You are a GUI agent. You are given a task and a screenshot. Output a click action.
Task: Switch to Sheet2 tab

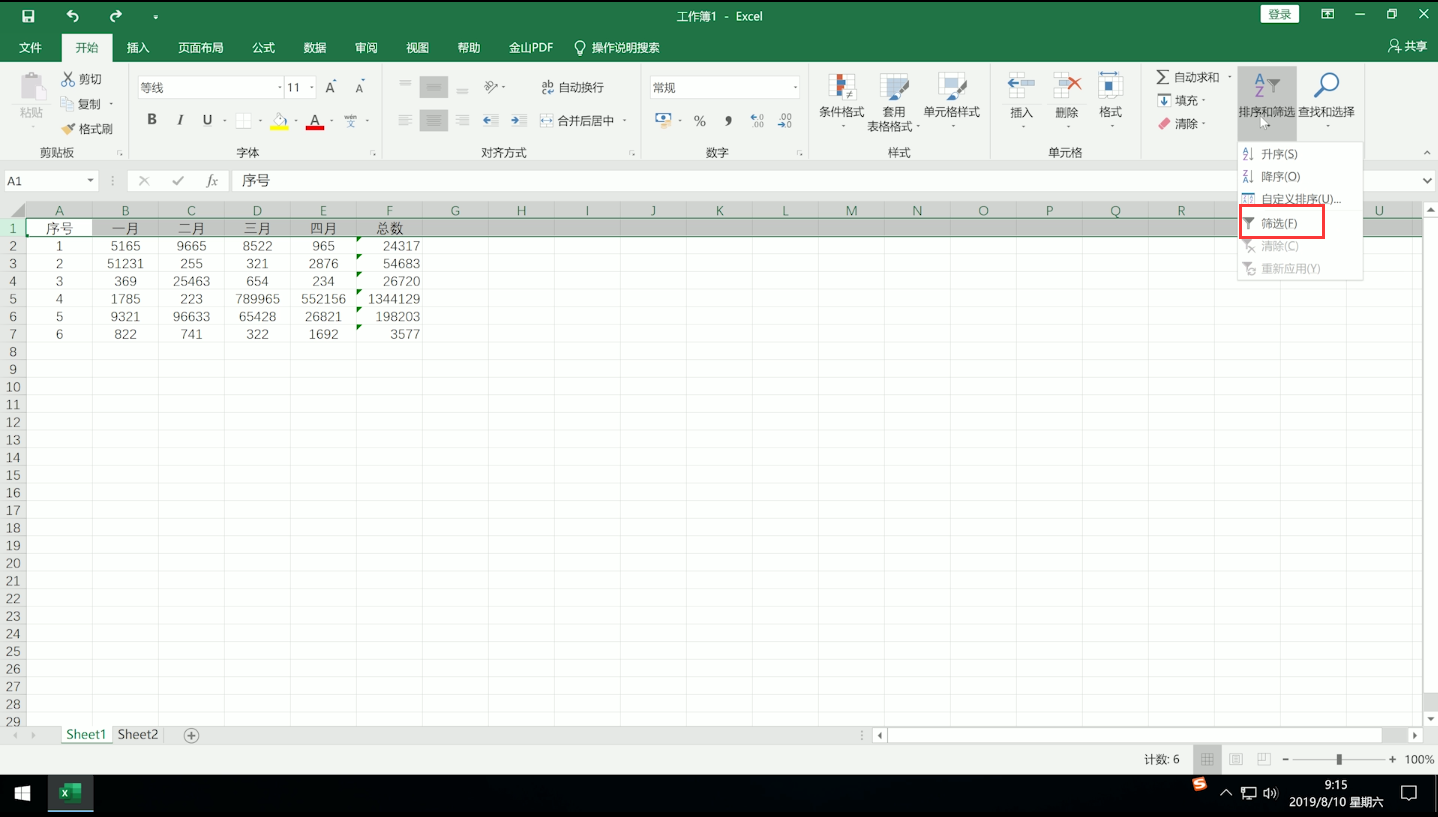pyautogui.click(x=138, y=735)
